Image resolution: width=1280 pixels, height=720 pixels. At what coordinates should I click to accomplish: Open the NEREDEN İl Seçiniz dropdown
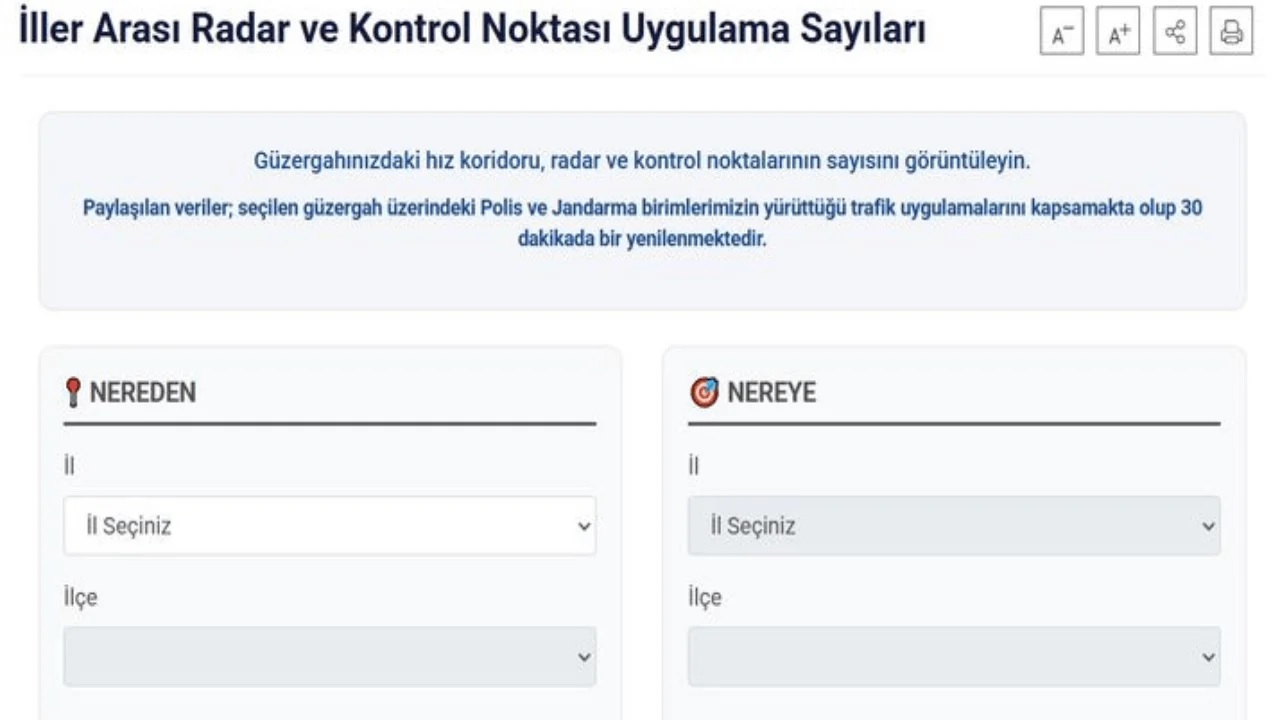(x=329, y=526)
